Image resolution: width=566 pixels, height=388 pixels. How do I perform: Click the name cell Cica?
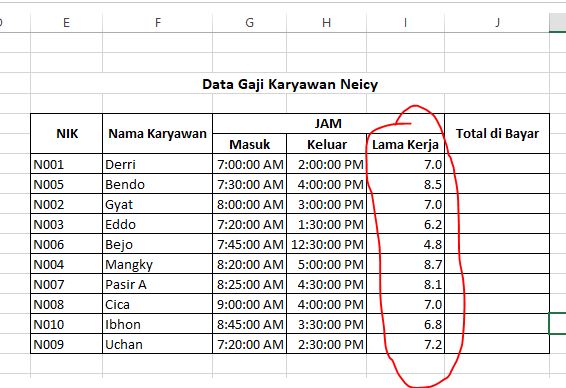coord(158,304)
